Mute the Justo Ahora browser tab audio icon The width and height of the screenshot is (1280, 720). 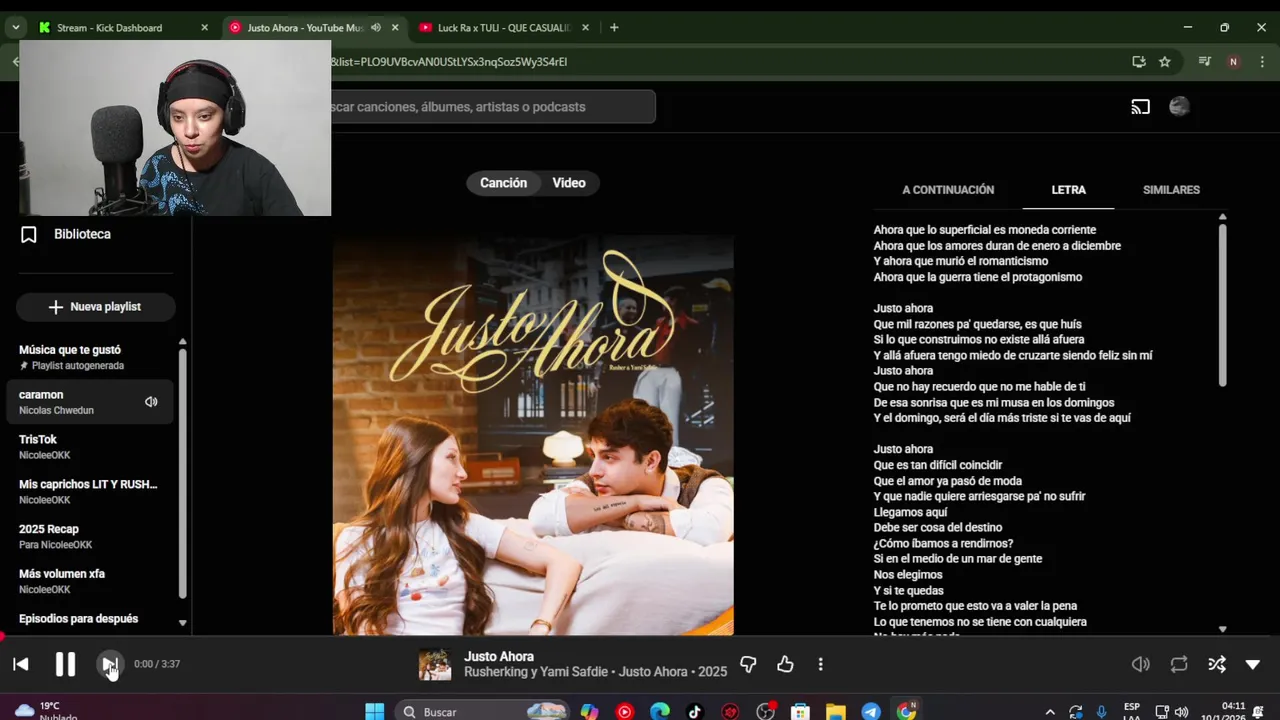tap(376, 28)
